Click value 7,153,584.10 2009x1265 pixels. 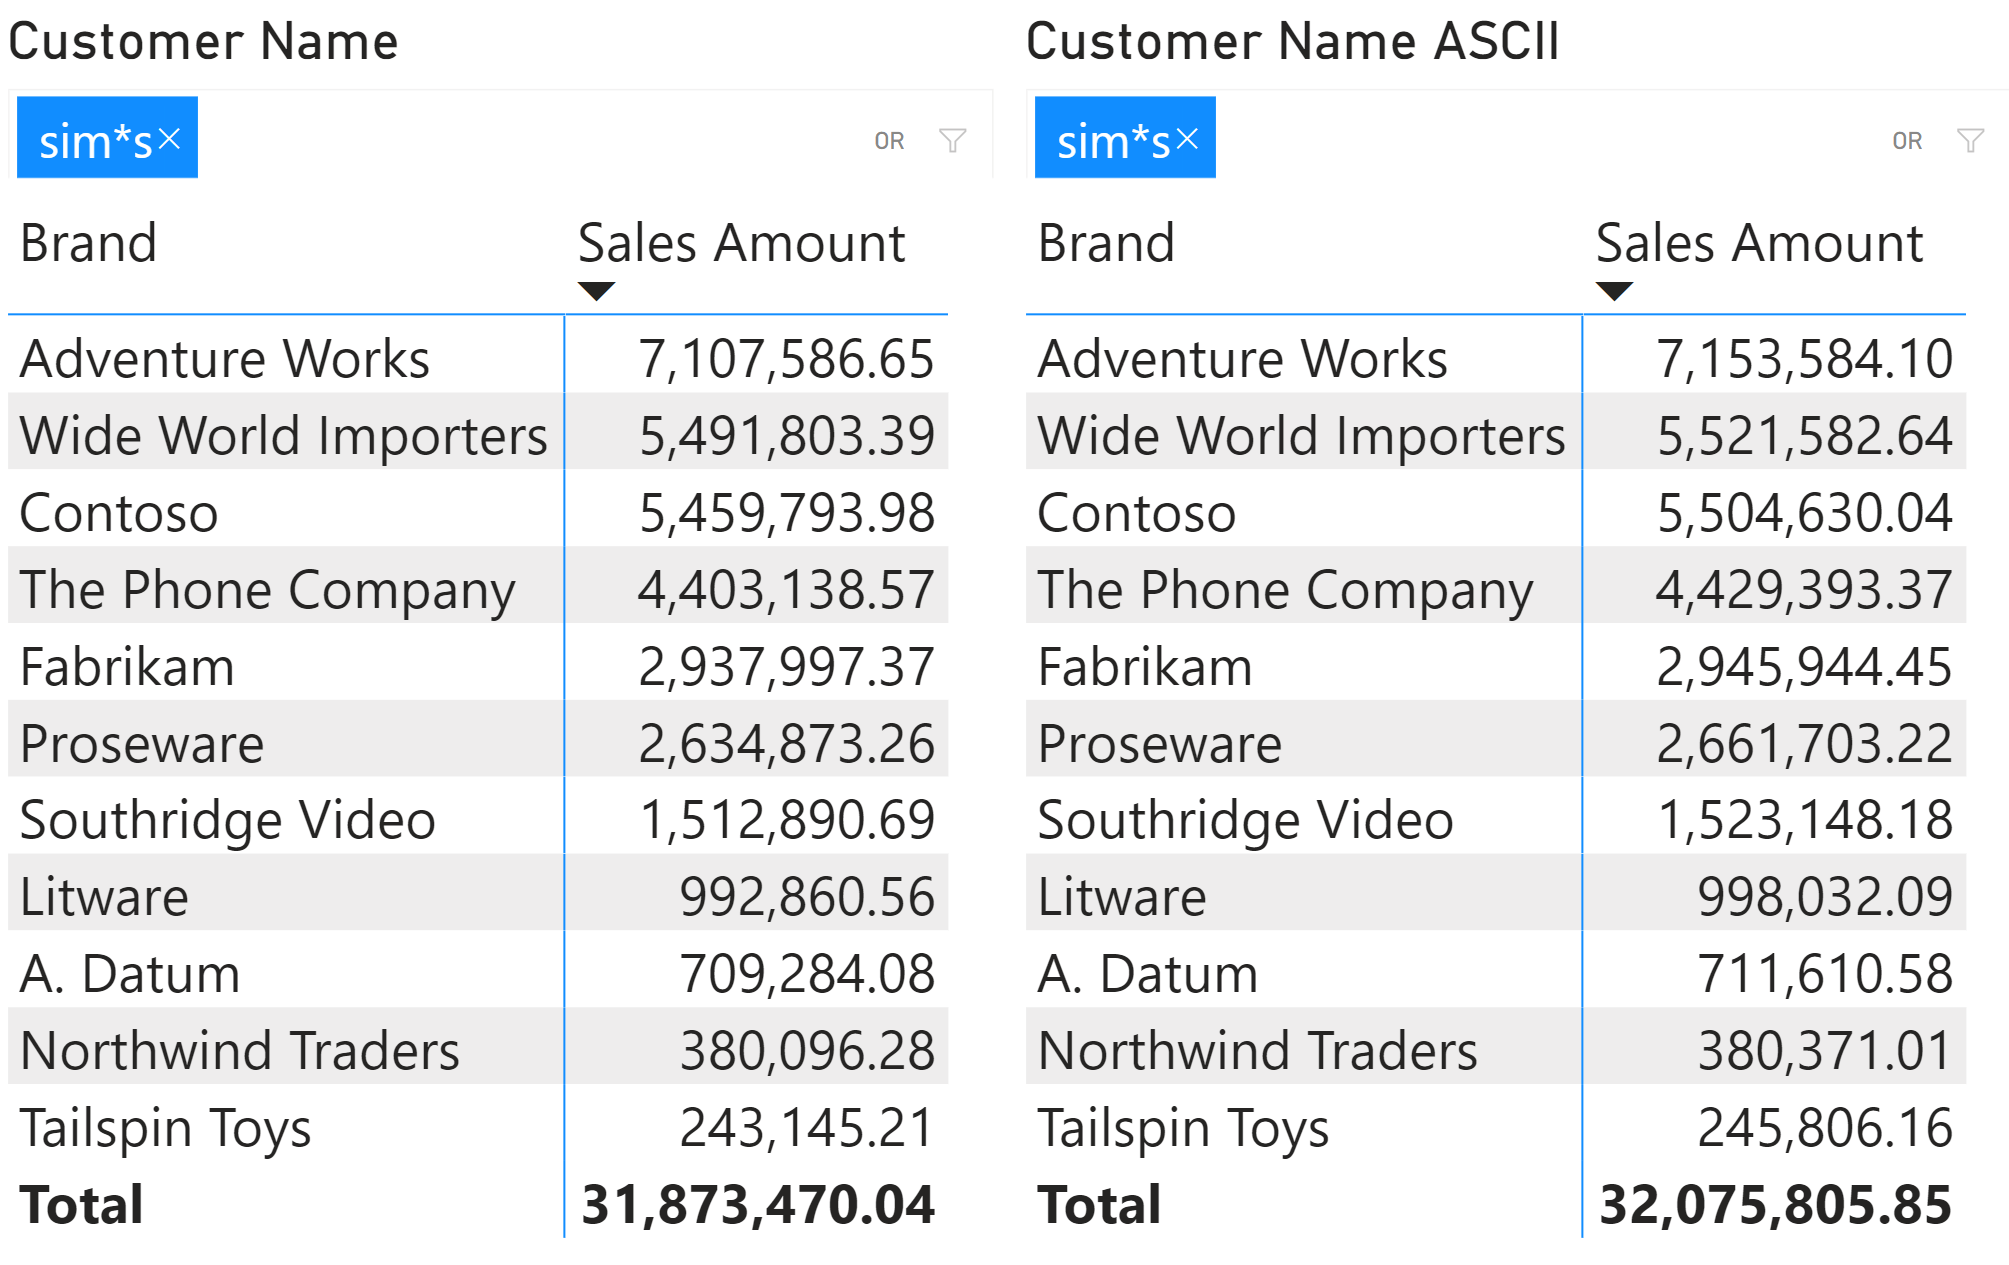coord(1805,359)
